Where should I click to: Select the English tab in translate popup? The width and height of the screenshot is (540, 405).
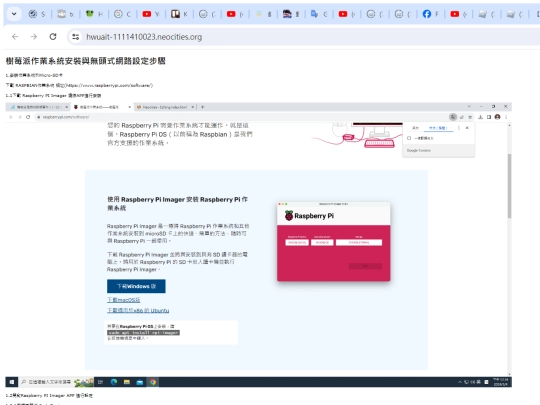pos(416,128)
